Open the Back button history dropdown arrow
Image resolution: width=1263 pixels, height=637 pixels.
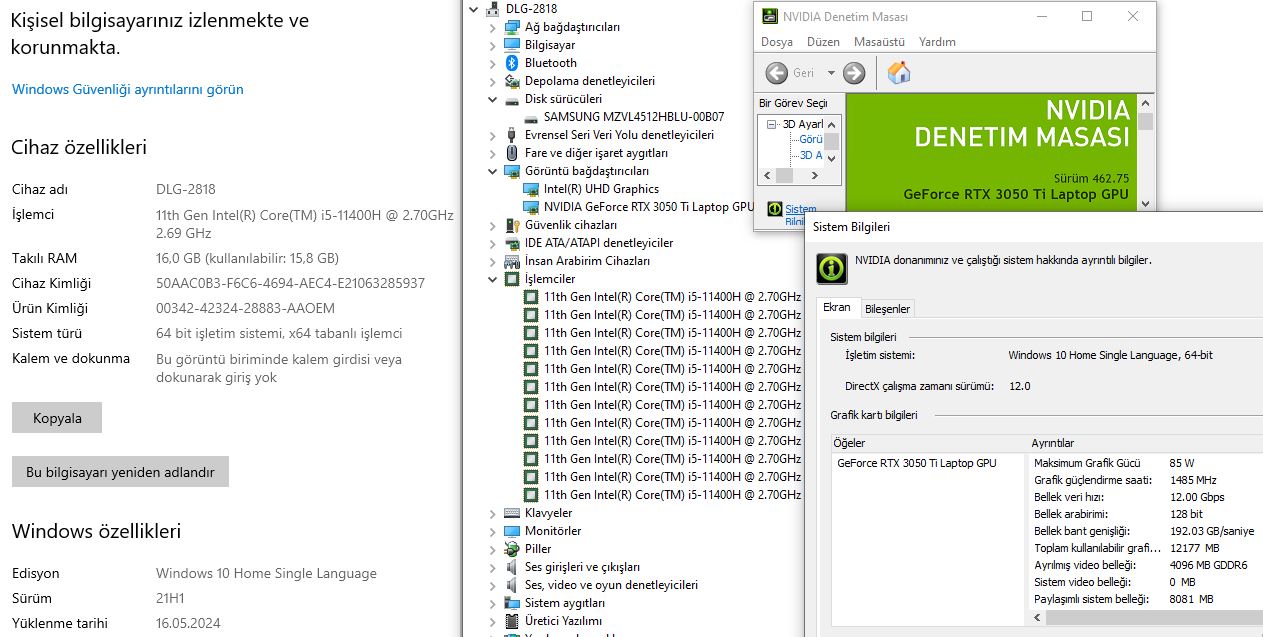831,73
